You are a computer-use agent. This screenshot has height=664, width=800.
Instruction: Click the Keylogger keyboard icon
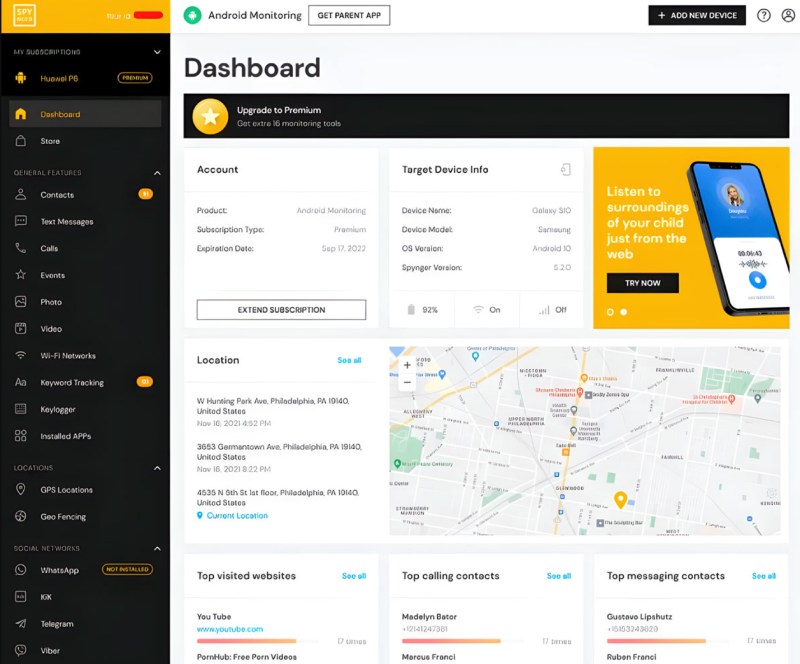click(x=20, y=409)
